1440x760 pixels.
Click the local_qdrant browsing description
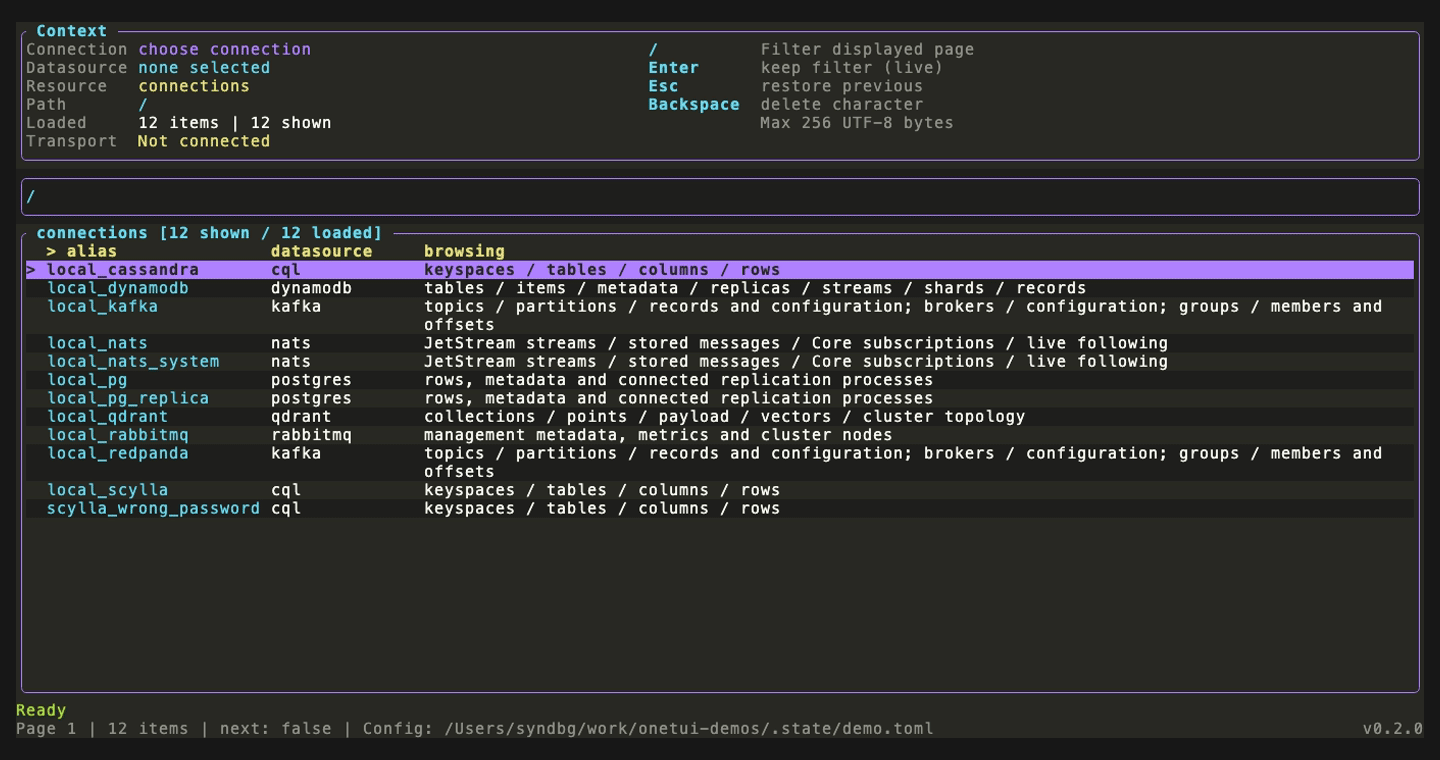[x=724, y=416]
